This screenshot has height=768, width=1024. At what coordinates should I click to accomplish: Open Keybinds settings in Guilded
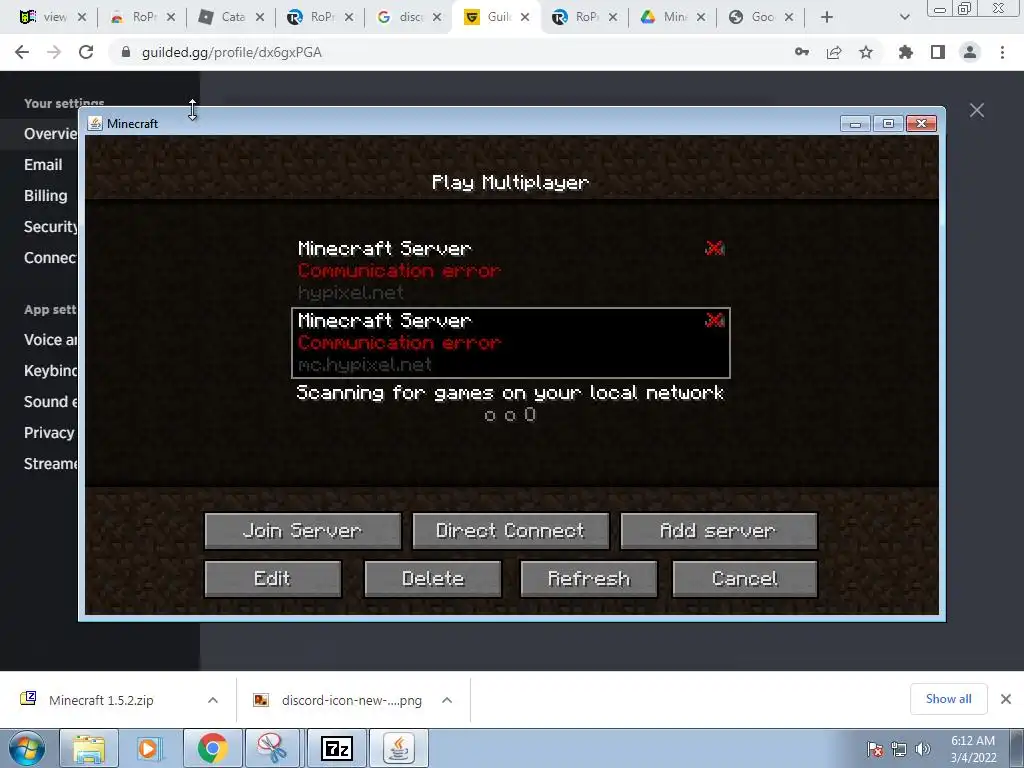click(x=49, y=371)
